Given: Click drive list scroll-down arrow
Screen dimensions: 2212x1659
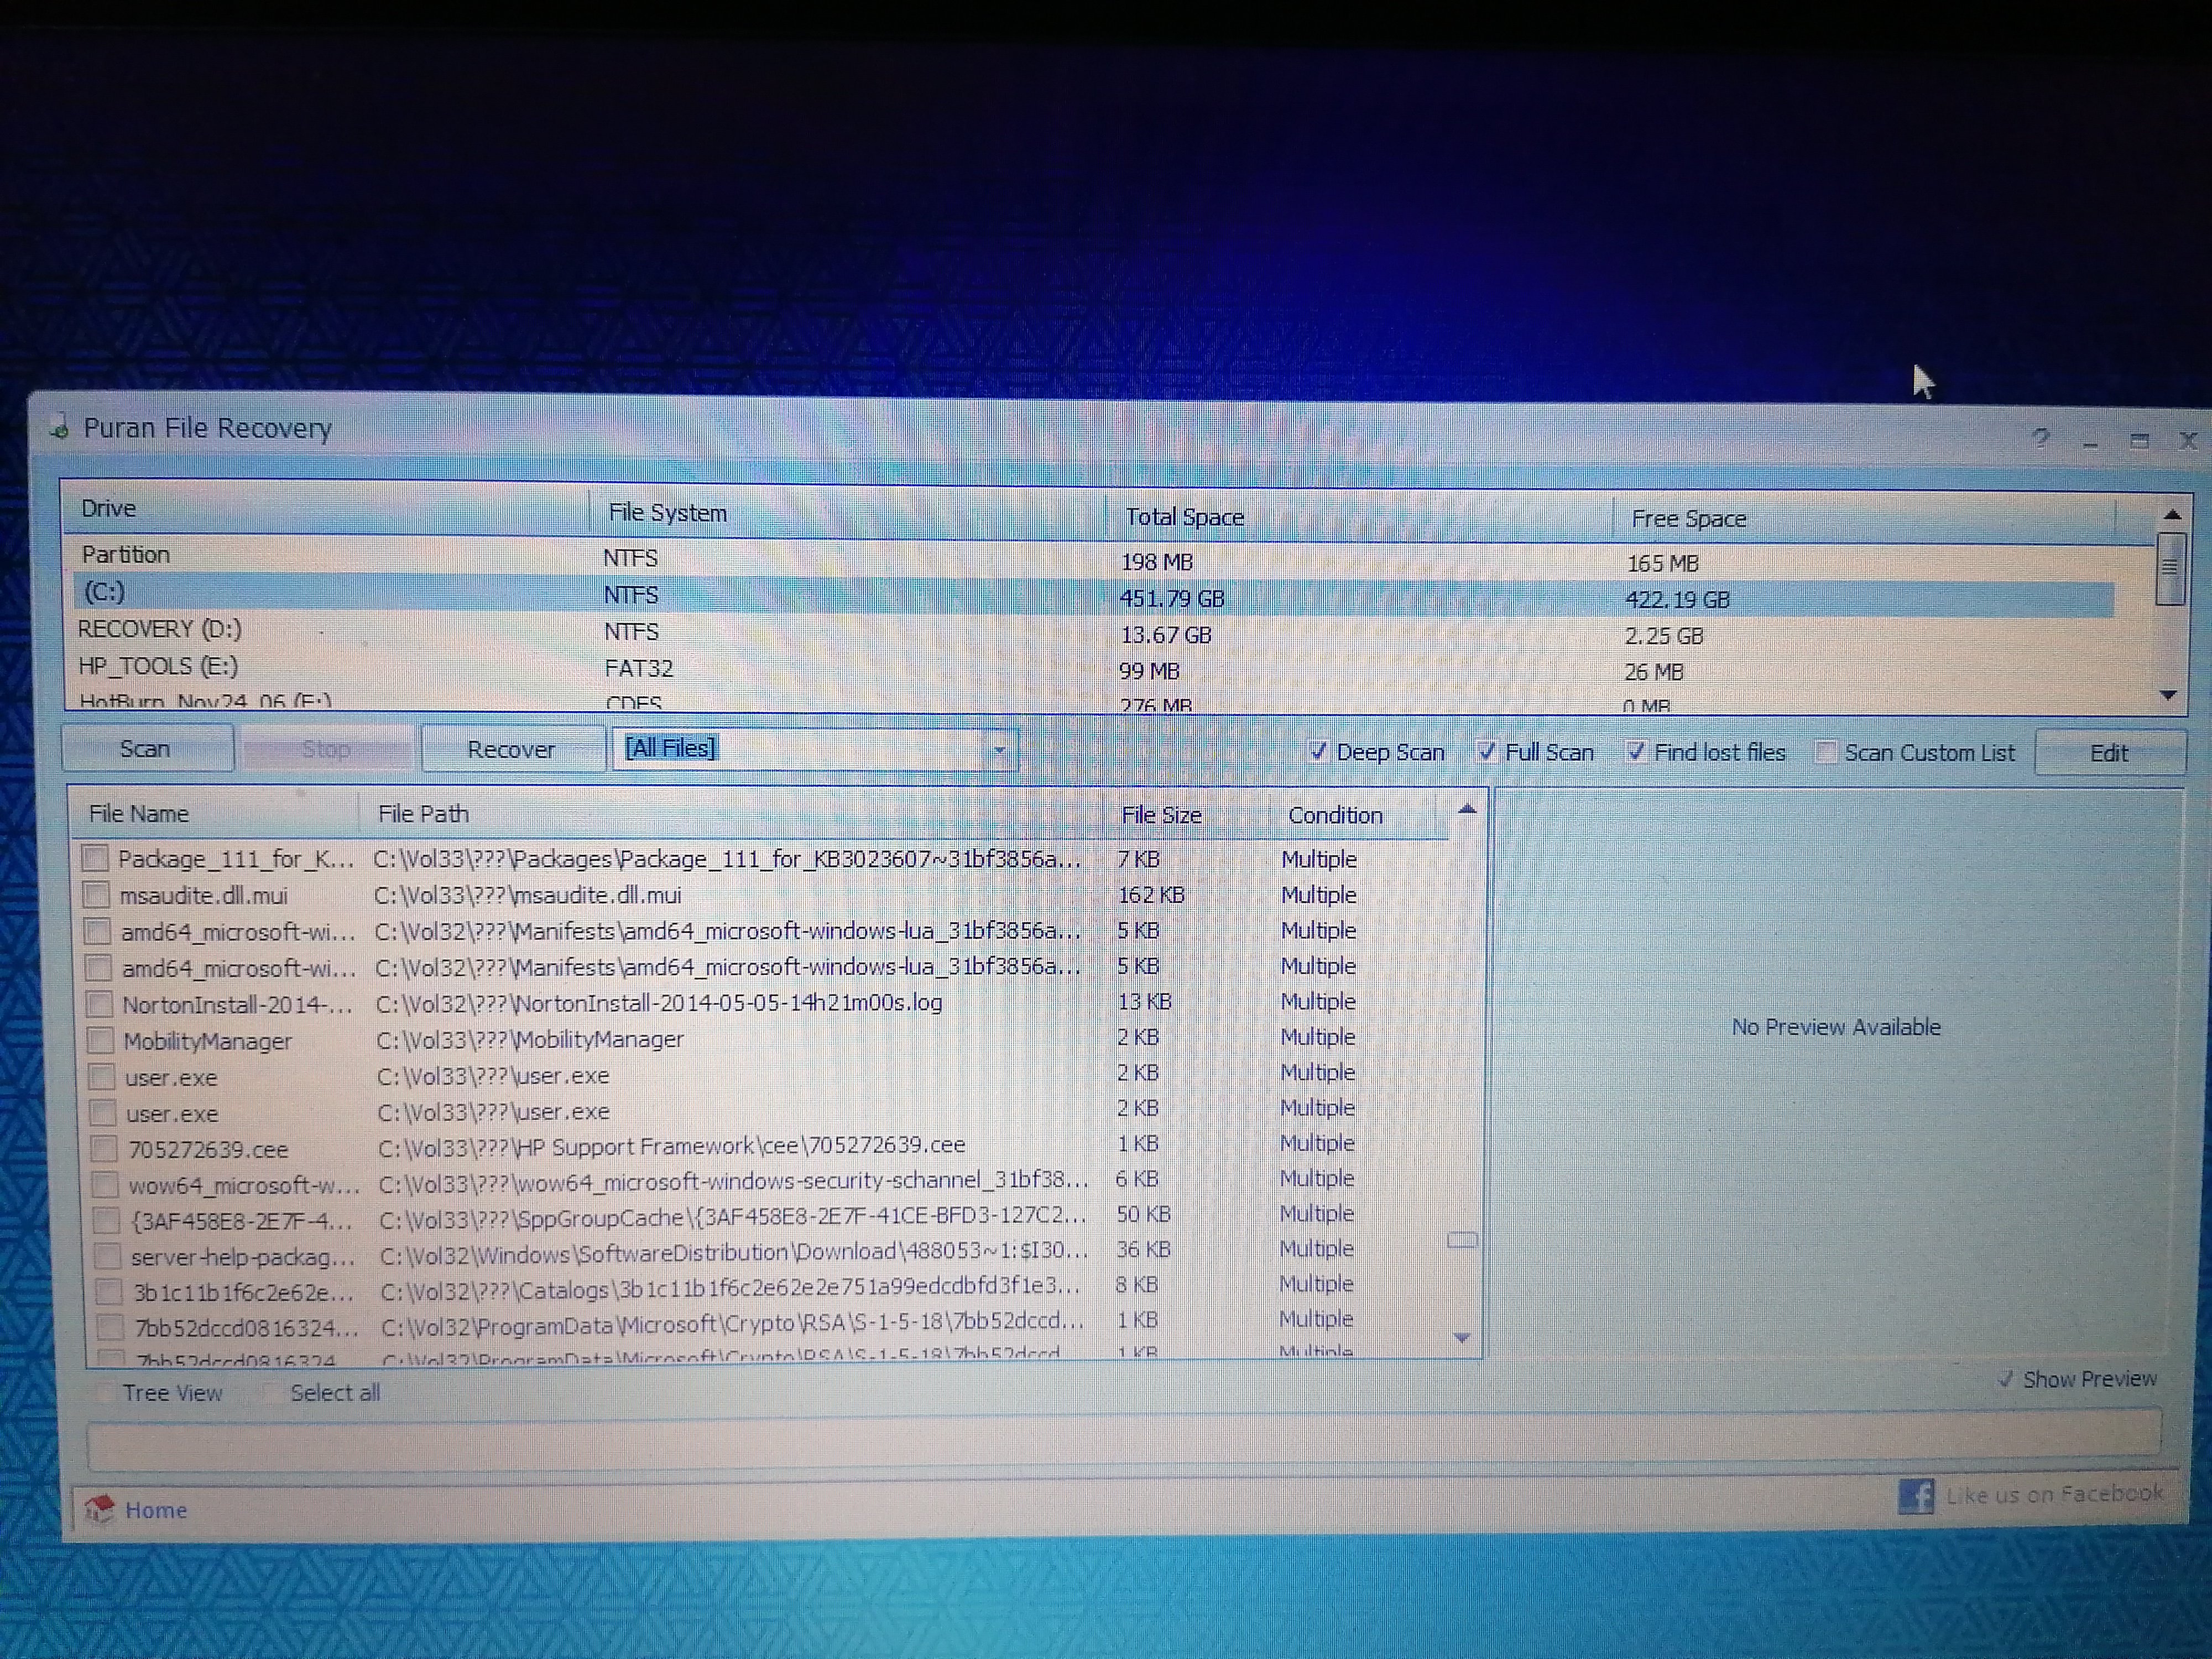Looking at the screenshot, I should point(2168,694).
